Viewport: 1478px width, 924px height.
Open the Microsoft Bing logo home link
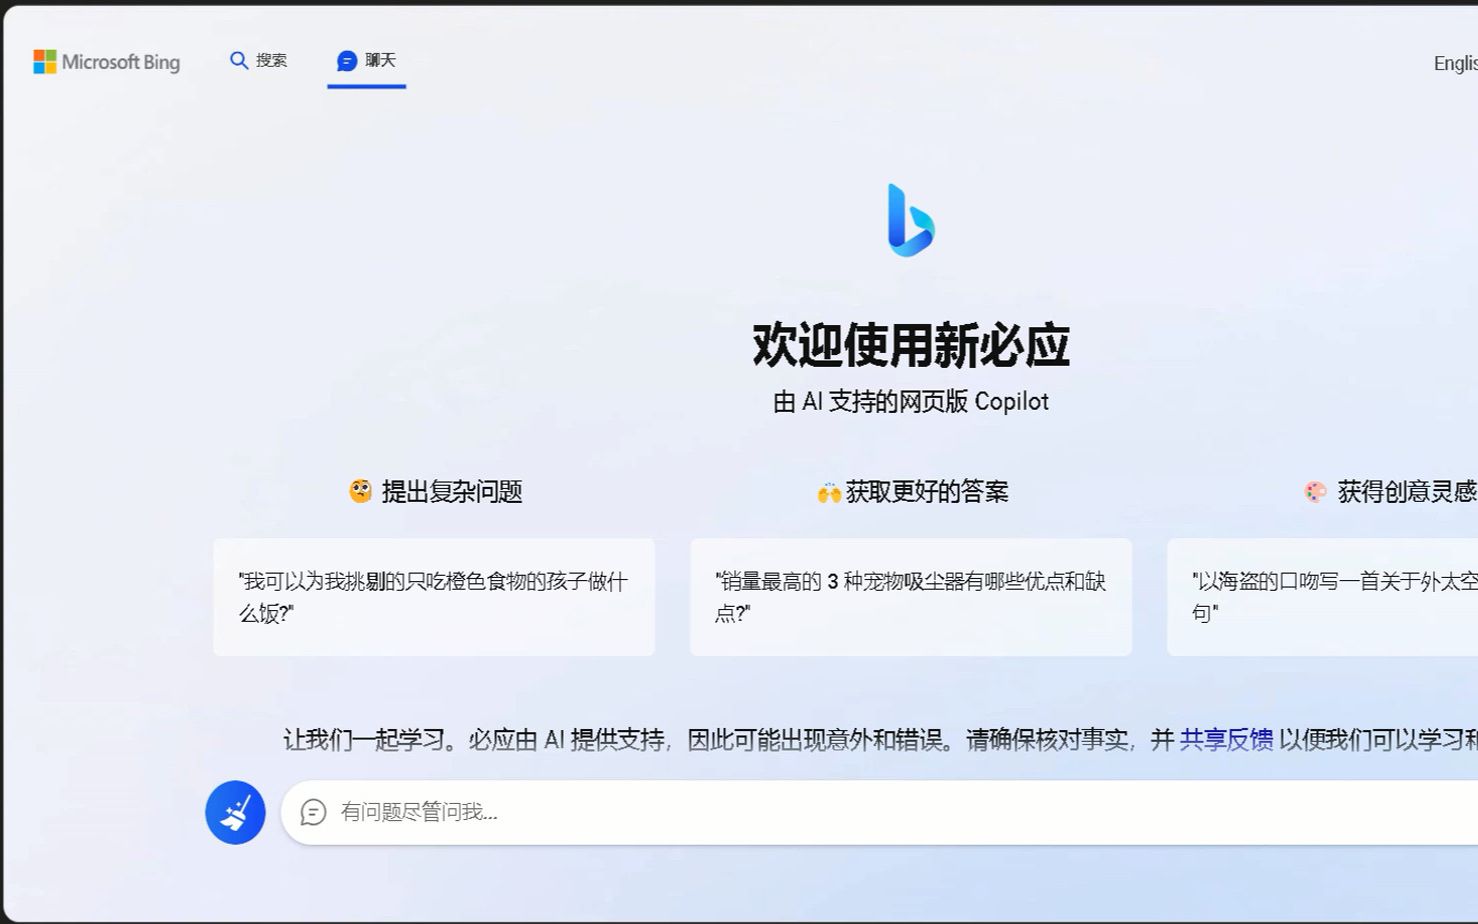pyautogui.click(x=107, y=62)
